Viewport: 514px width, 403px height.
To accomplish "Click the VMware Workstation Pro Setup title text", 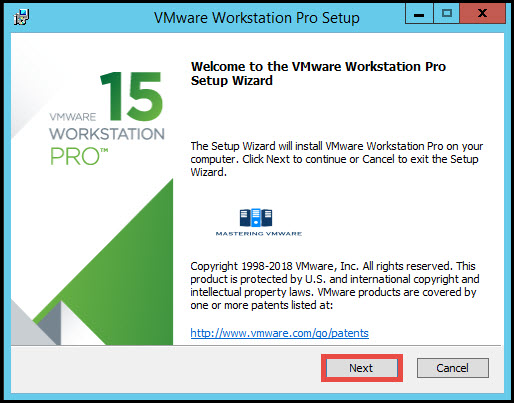I will tap(257, 18).
